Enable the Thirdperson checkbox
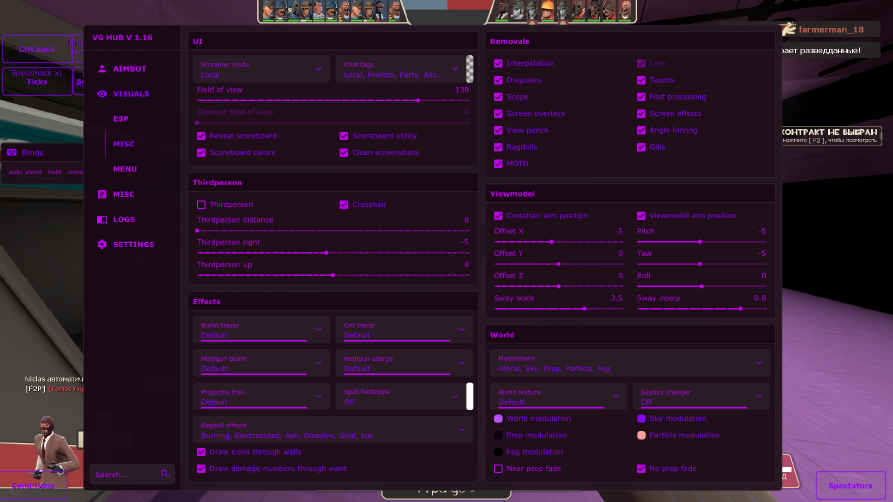The width and height of the screenshot is (893, 502). click(x=201, y=205)
